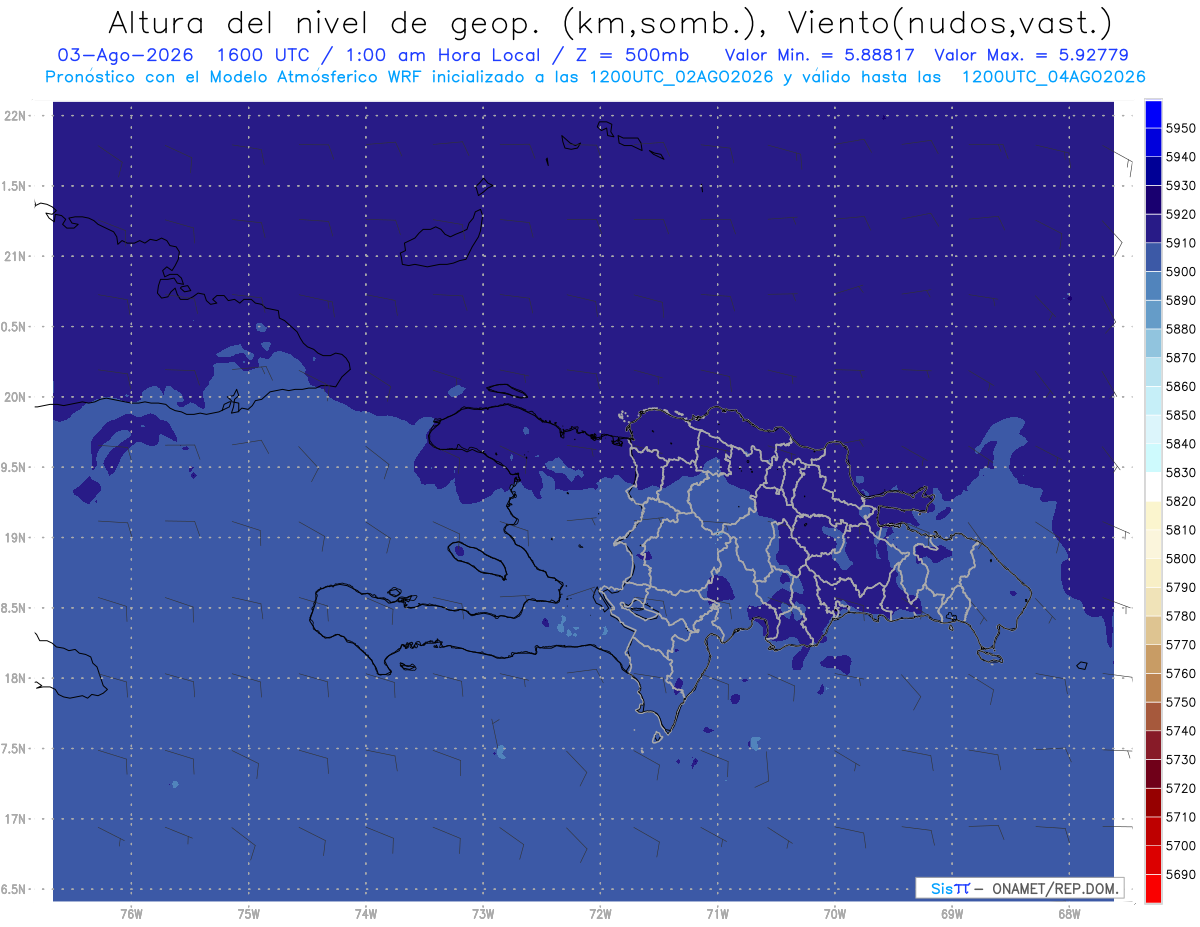Click the 5950 colorbar label

click(x=1180, y=128)
